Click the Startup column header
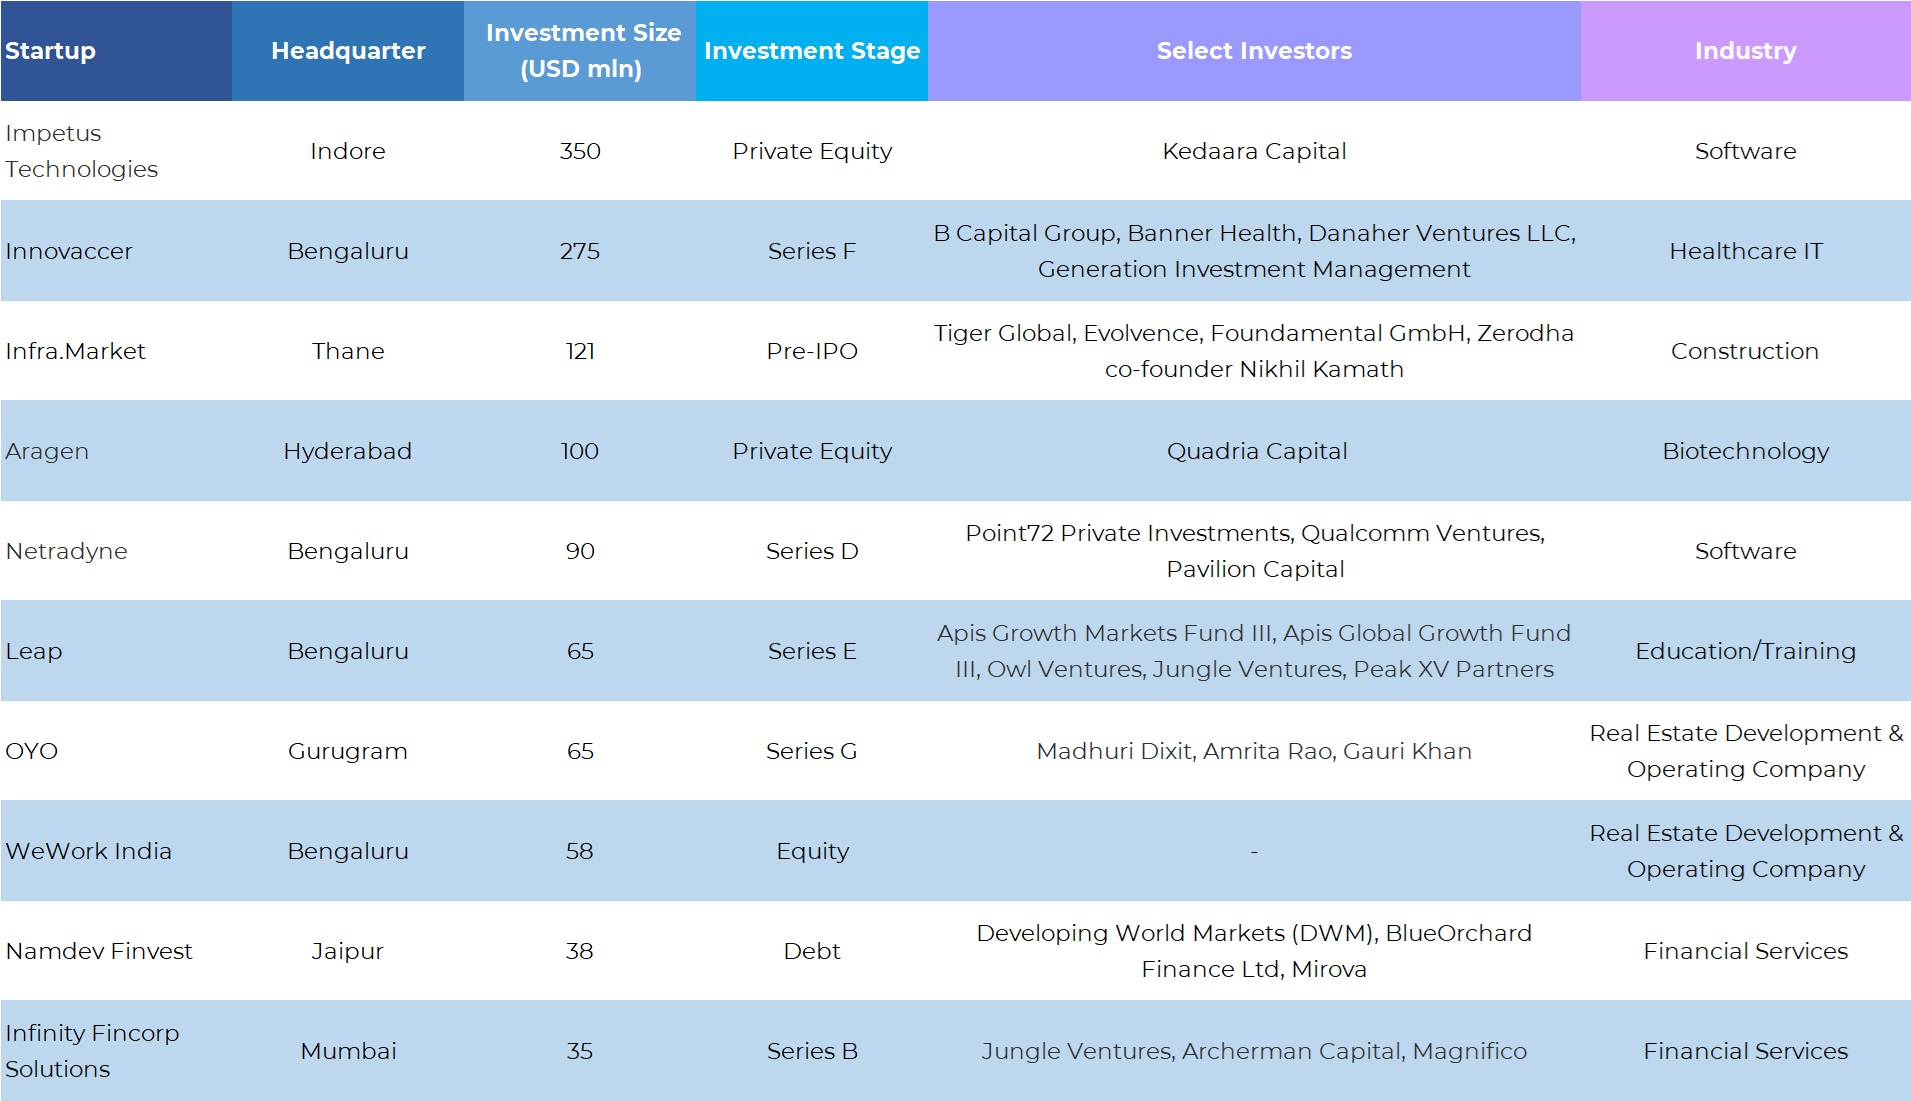Screen dimensions: 1911x1101 pos(51,51)
